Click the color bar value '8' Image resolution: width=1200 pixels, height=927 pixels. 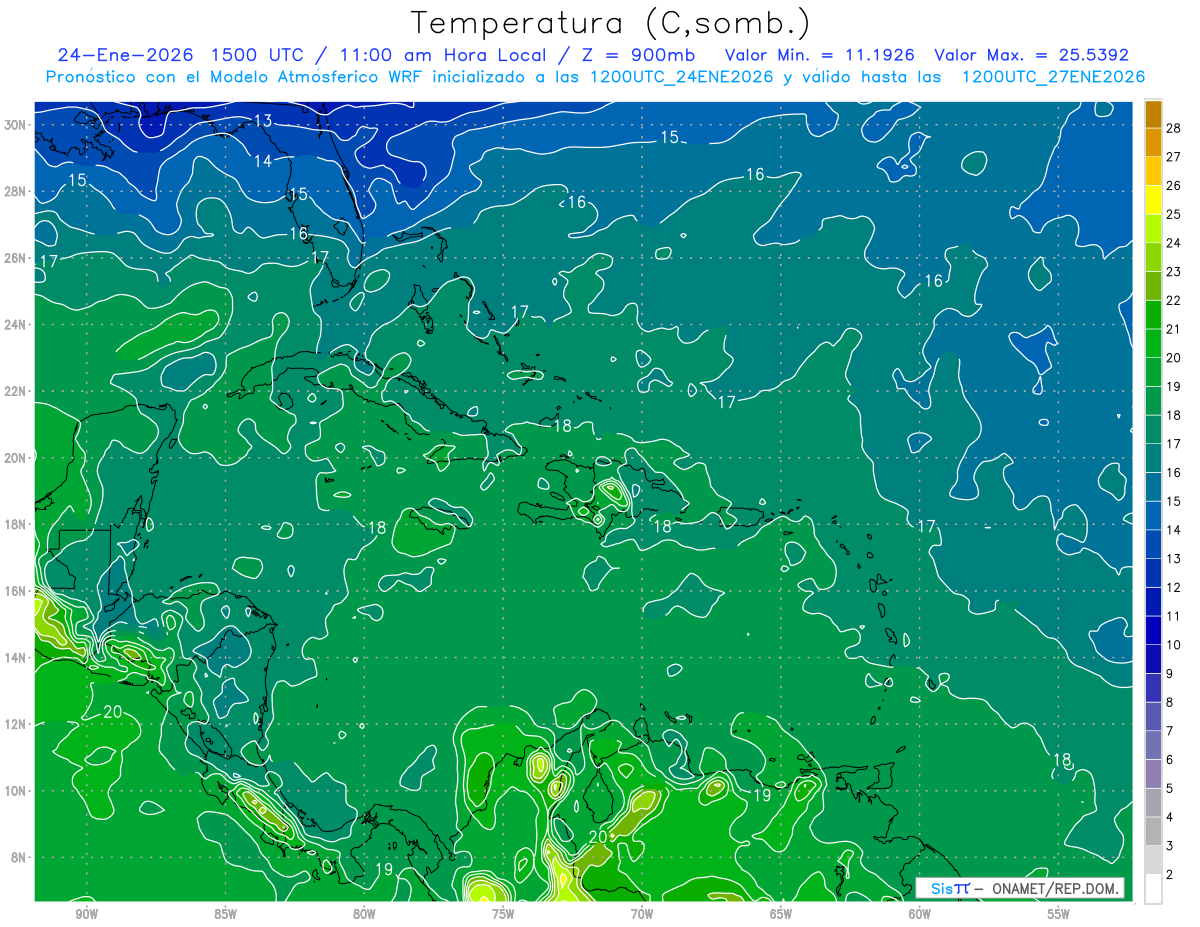[x=1170, y=702]
